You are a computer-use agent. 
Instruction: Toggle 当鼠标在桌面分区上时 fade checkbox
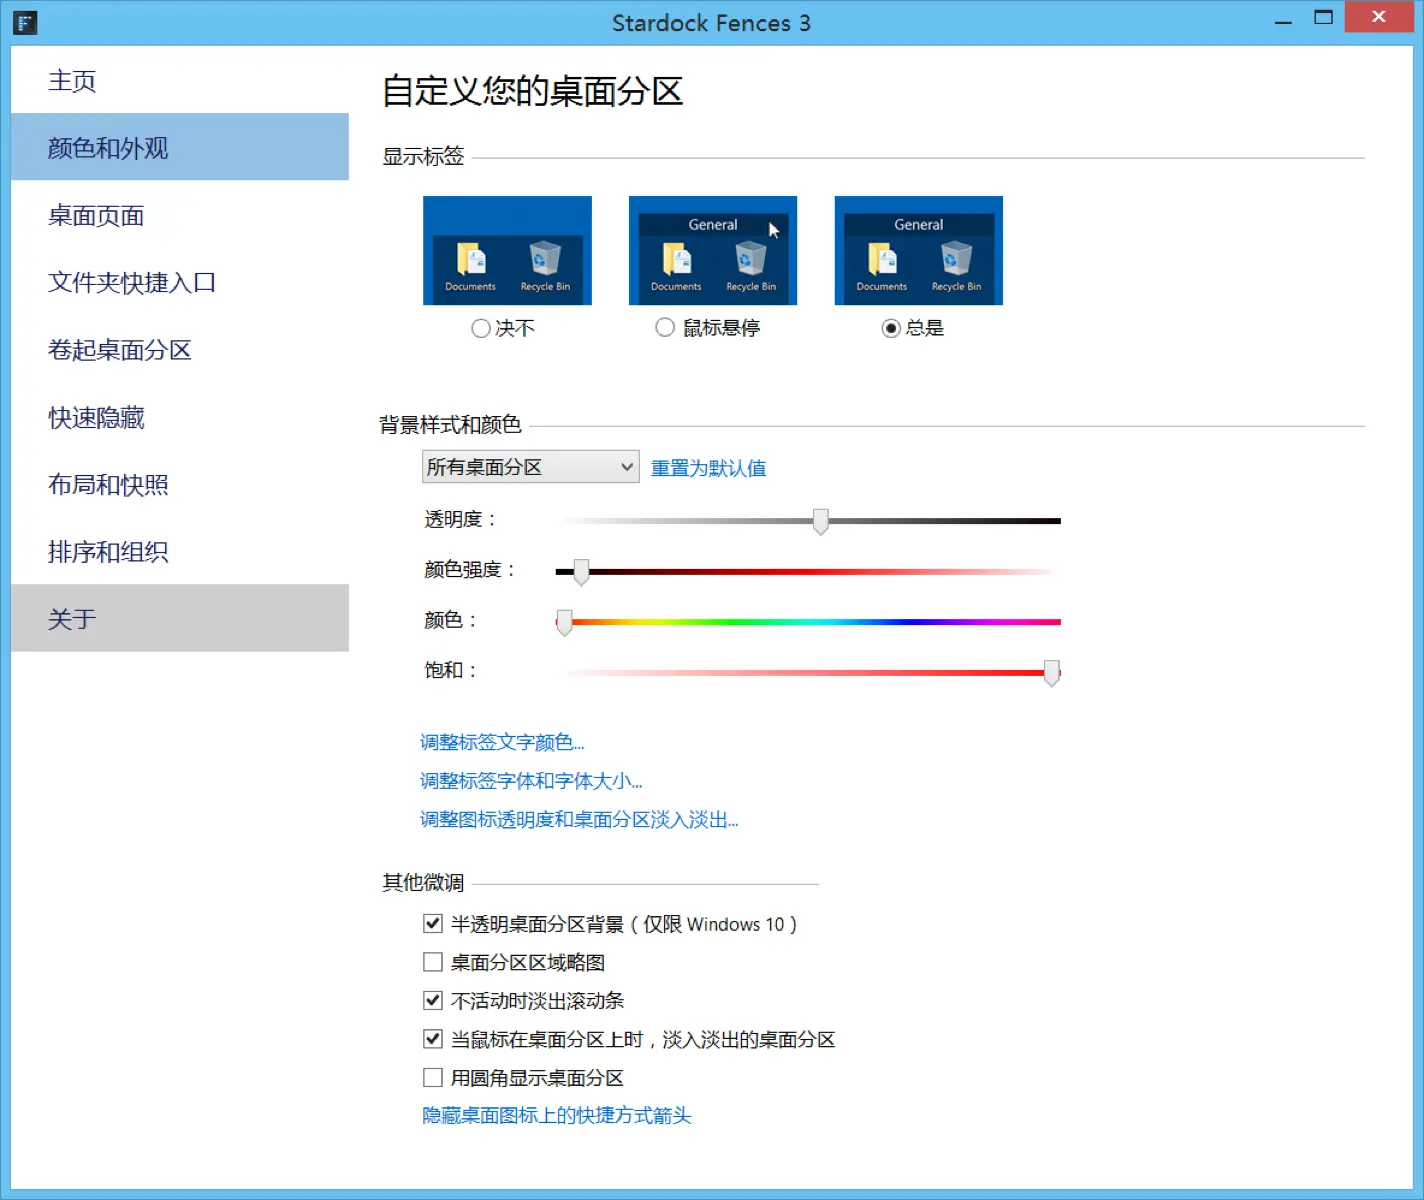point(433,1039)
